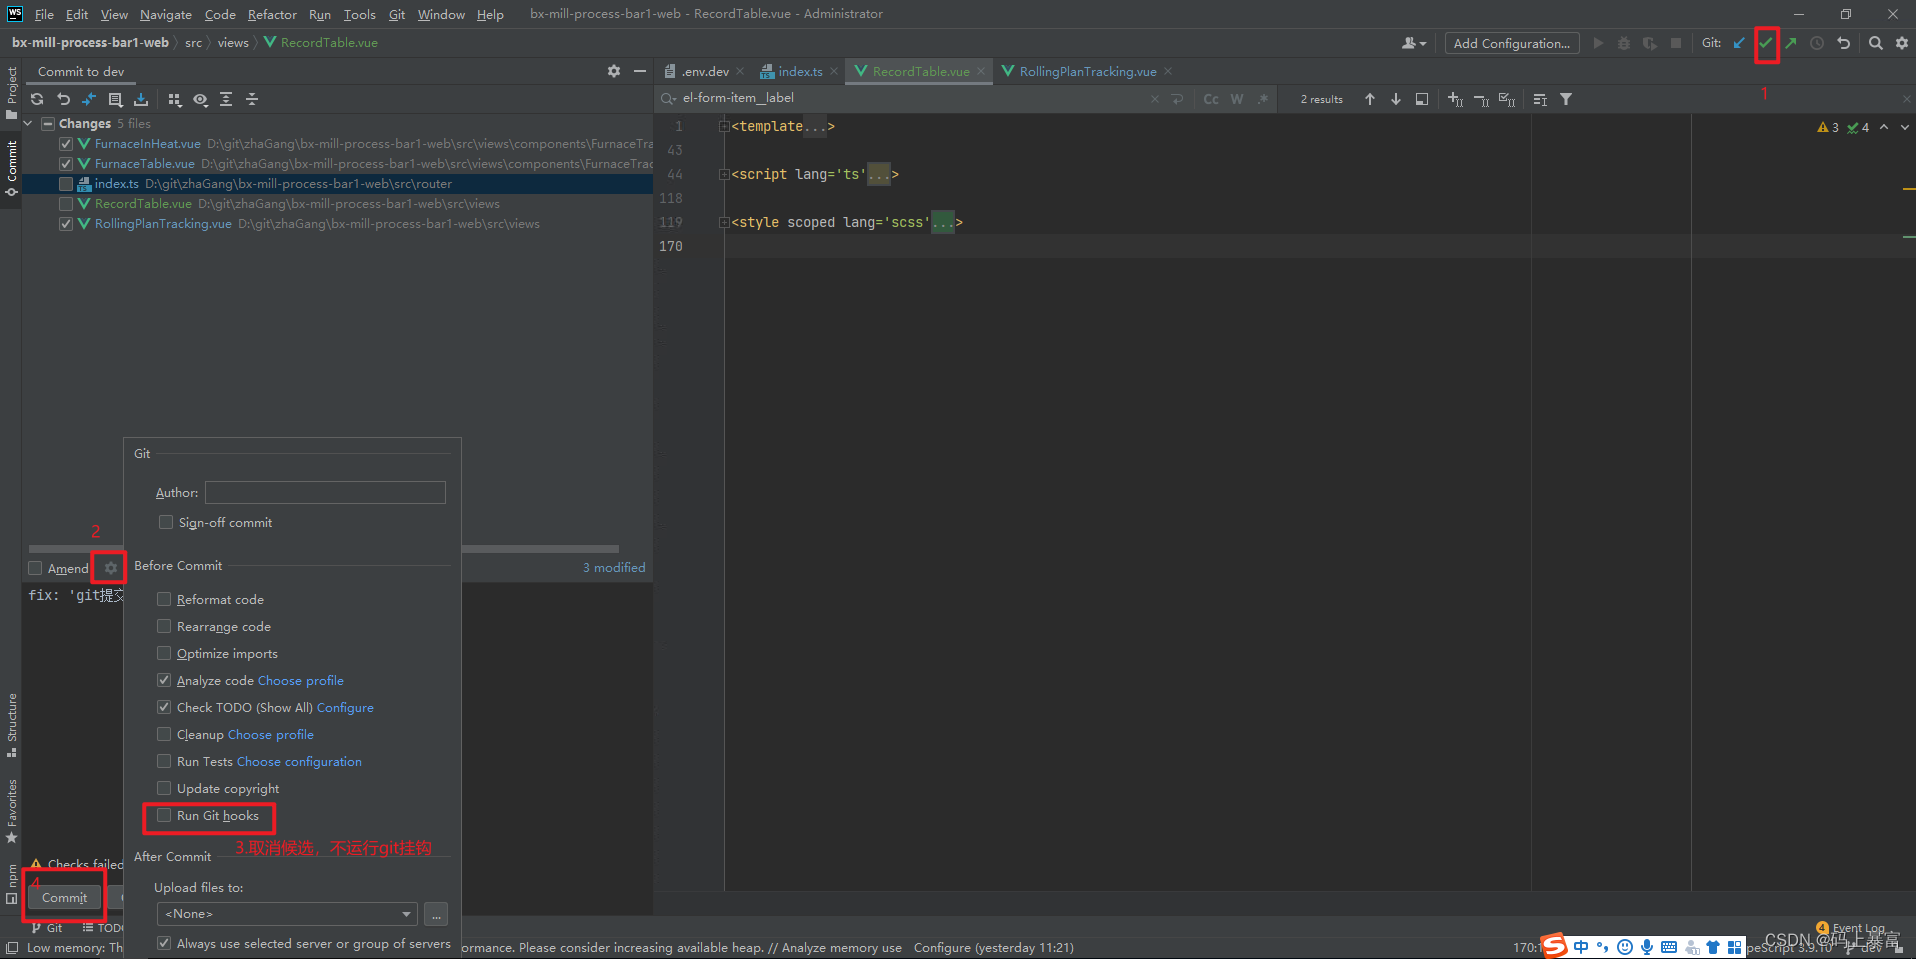Enable the Amend checkbox
1916x959 pixels.
point(35,568)
